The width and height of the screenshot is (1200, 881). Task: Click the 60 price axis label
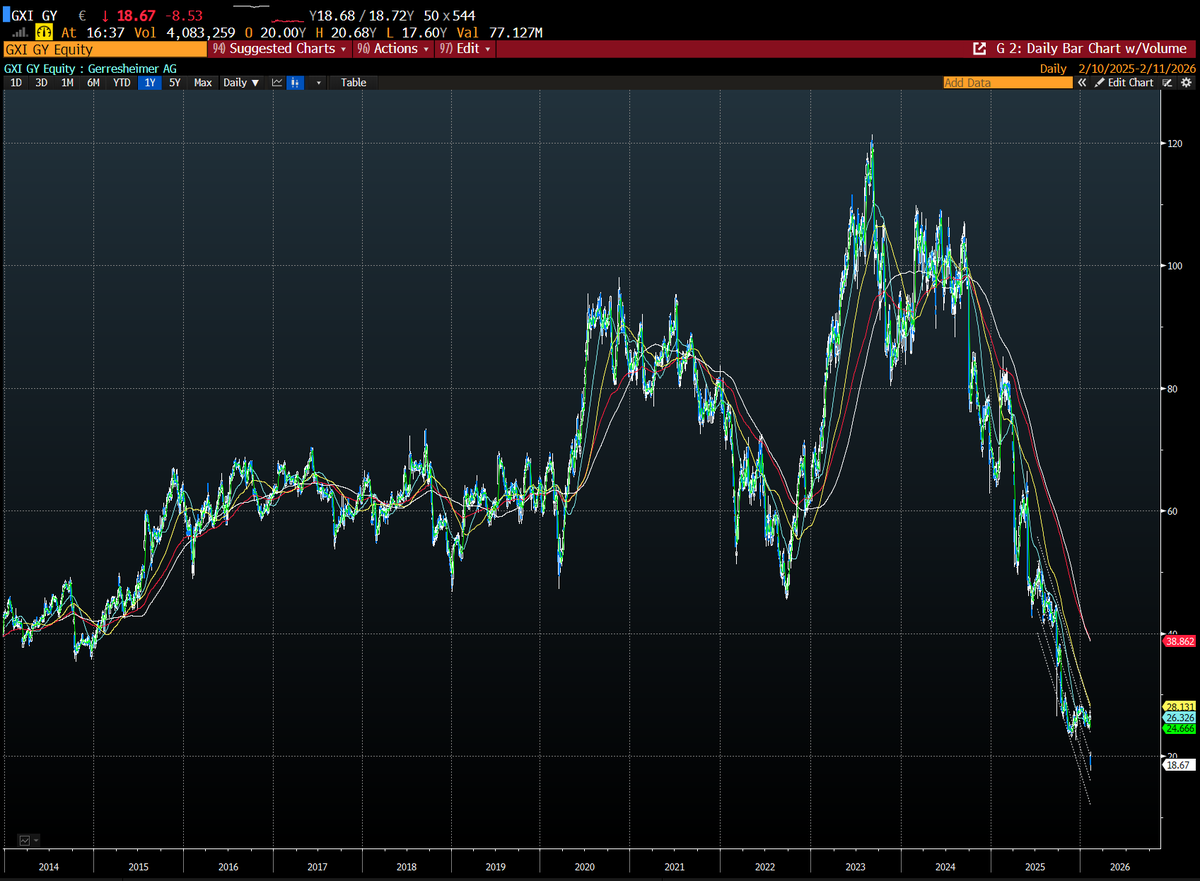(1171, 511)
